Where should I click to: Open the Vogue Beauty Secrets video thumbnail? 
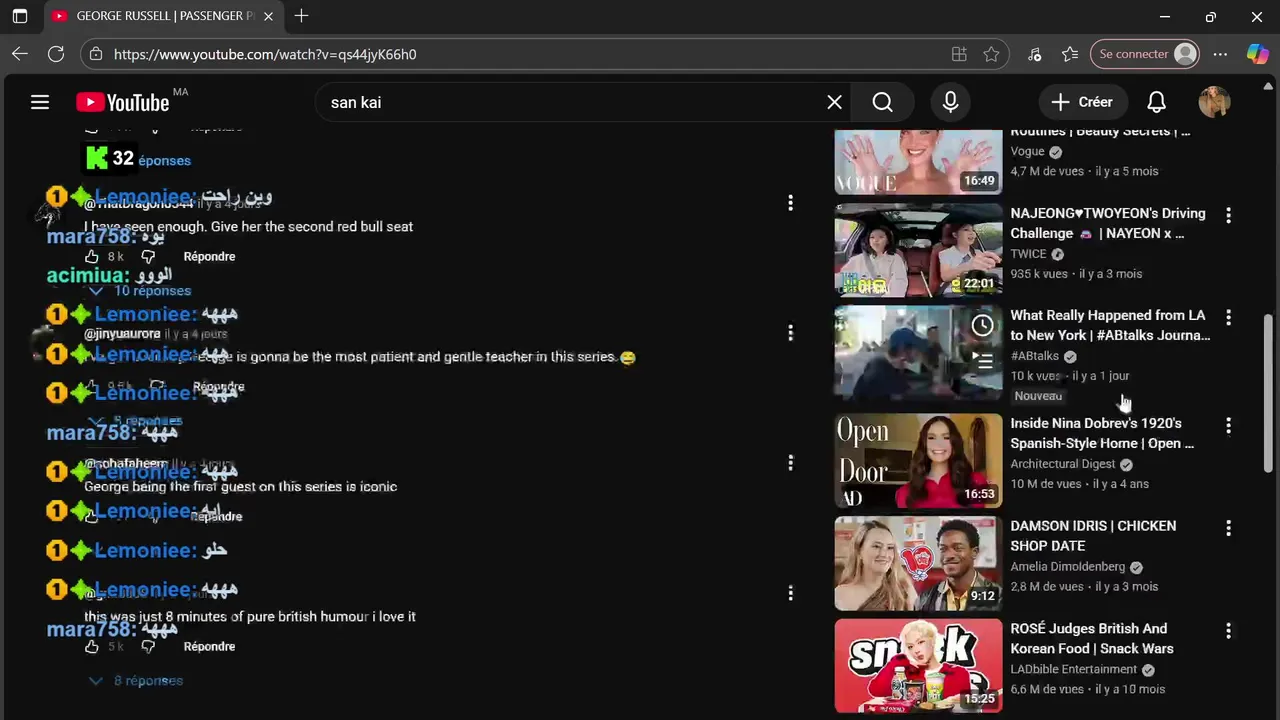point(918,160)
